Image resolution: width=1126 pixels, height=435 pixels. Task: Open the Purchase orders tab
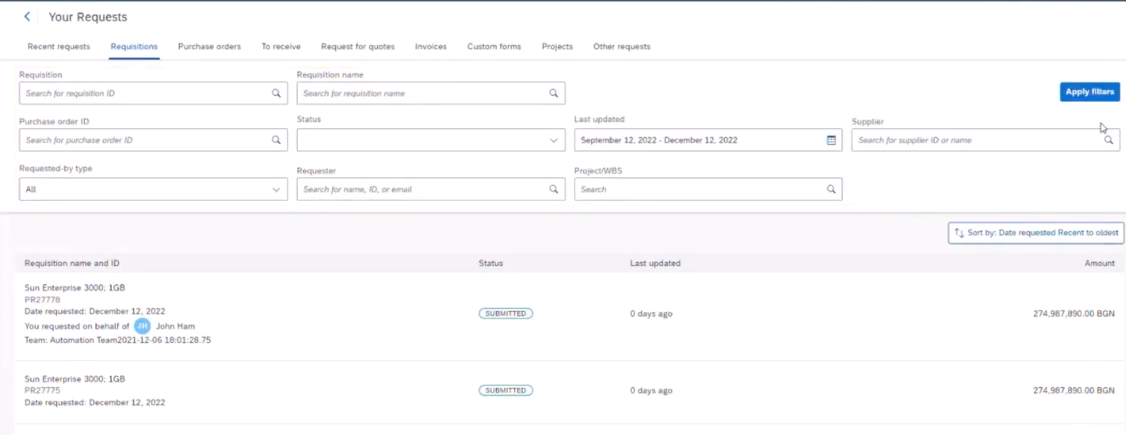point(210,47)
